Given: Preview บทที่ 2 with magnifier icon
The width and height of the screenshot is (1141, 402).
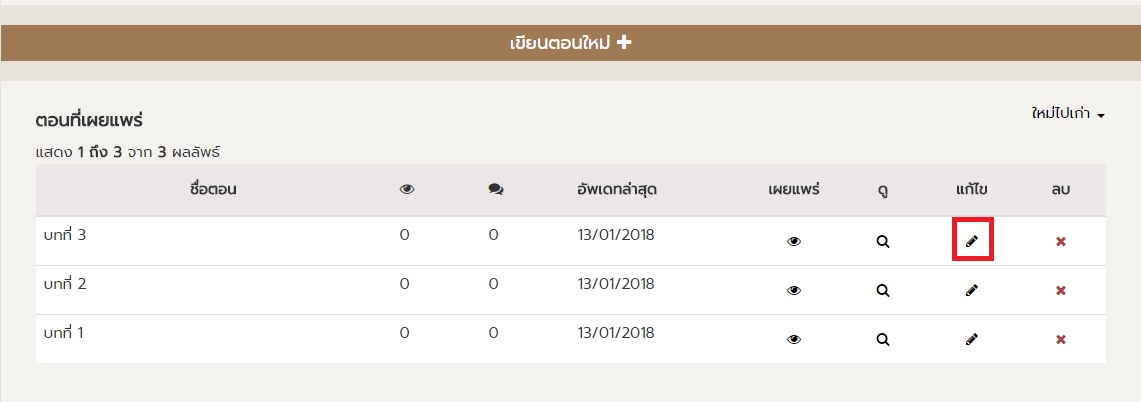Looking at the screenshot, I should coord(883,290).
